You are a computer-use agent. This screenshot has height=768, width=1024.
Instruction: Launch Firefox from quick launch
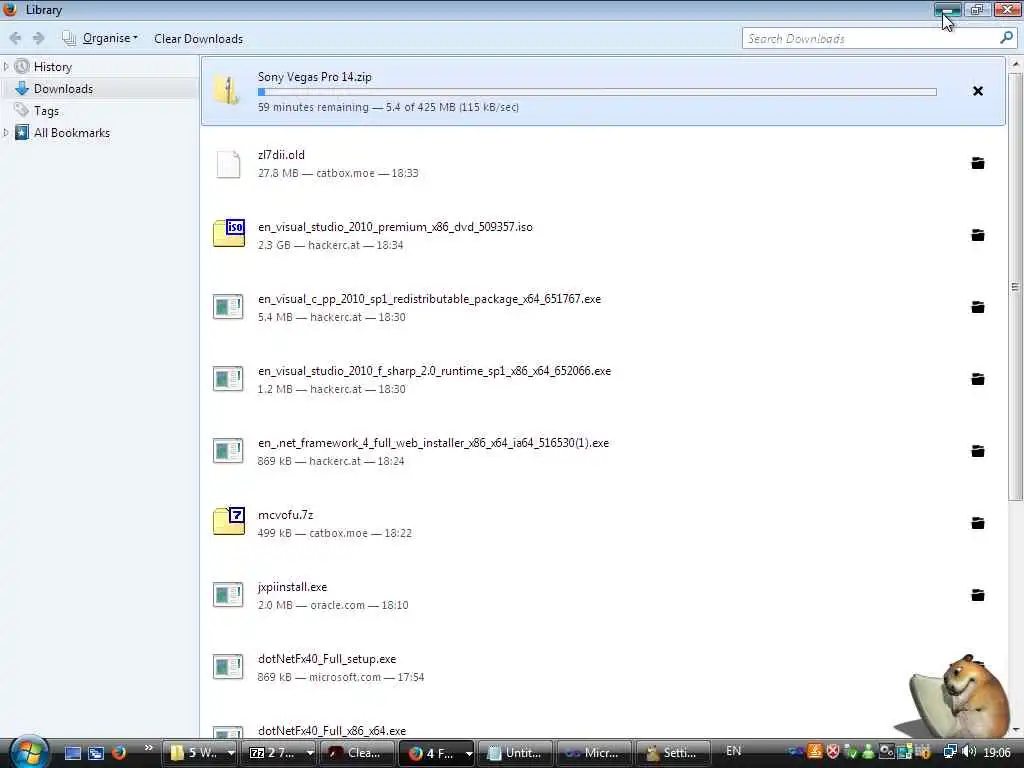[119, 753]
